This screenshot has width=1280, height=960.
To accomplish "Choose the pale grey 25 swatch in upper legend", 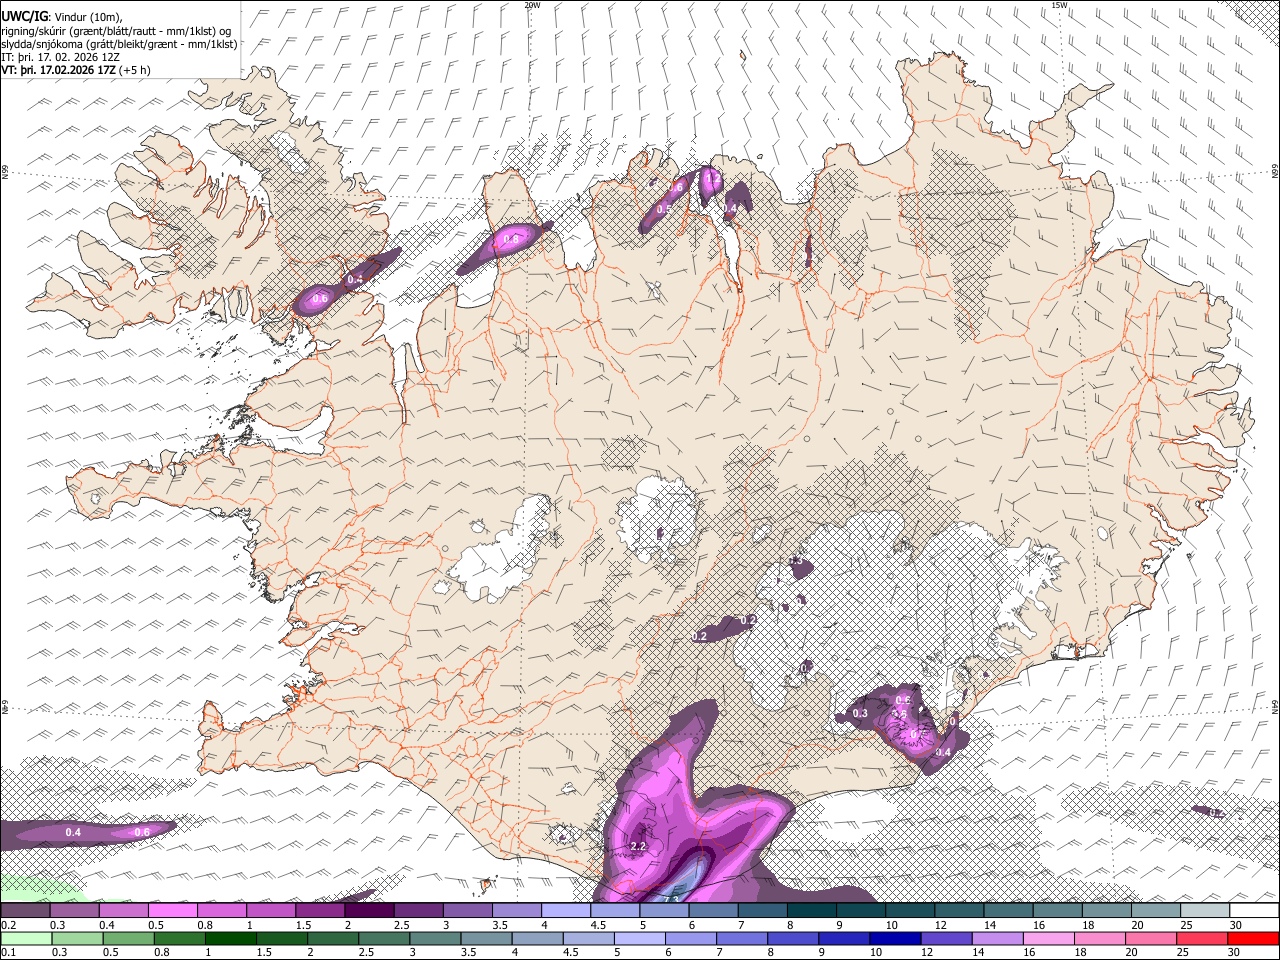I will click(x=1205, y=910).
